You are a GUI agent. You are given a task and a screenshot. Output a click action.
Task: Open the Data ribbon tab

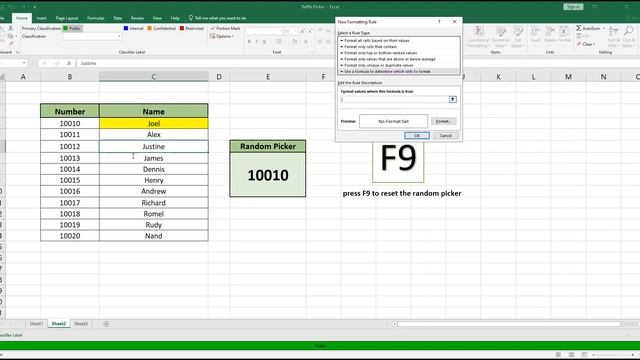(118, 18)
